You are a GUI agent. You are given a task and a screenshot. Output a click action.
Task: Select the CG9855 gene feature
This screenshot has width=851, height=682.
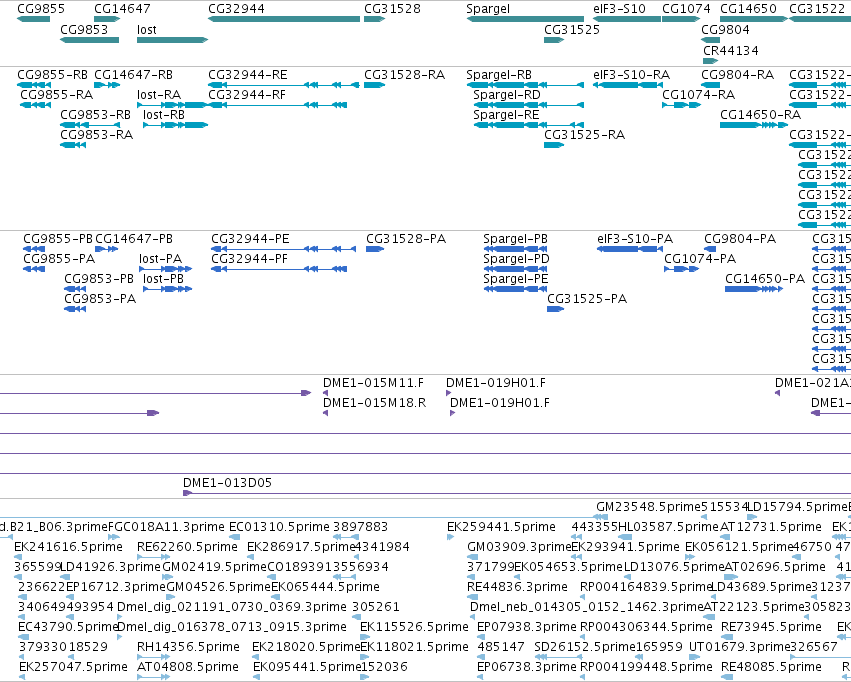pos(34,19)
